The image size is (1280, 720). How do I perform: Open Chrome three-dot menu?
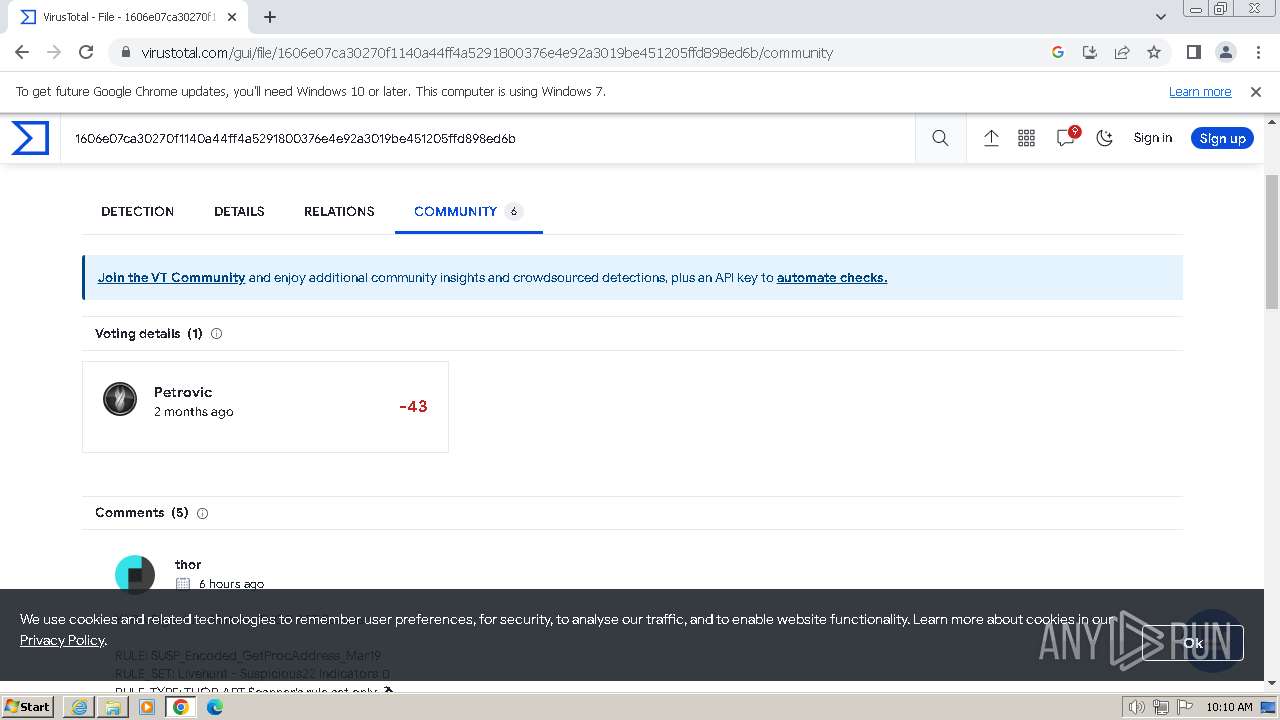pos(1257,52)
